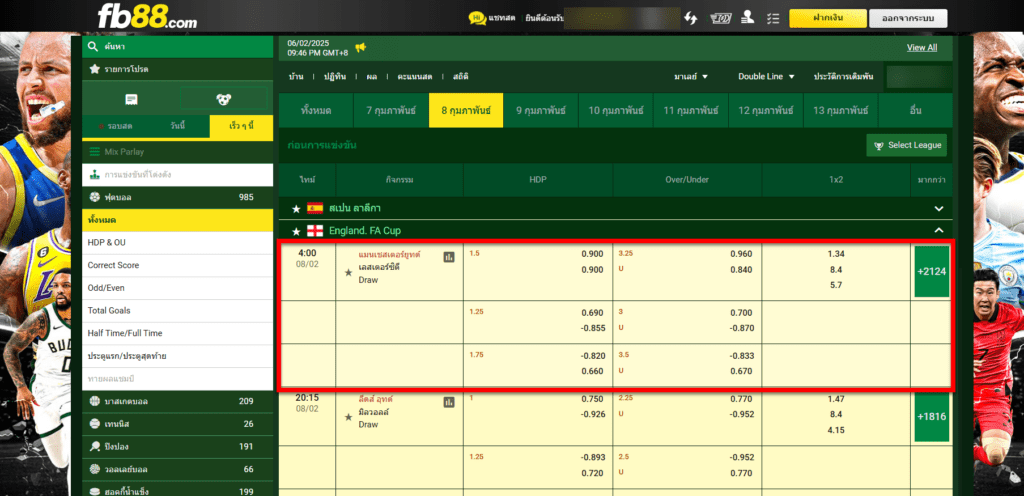
Task: Click the ice hockey icon beside ฮอคกี้น้ำแข็ง
Action: [95, 491]
